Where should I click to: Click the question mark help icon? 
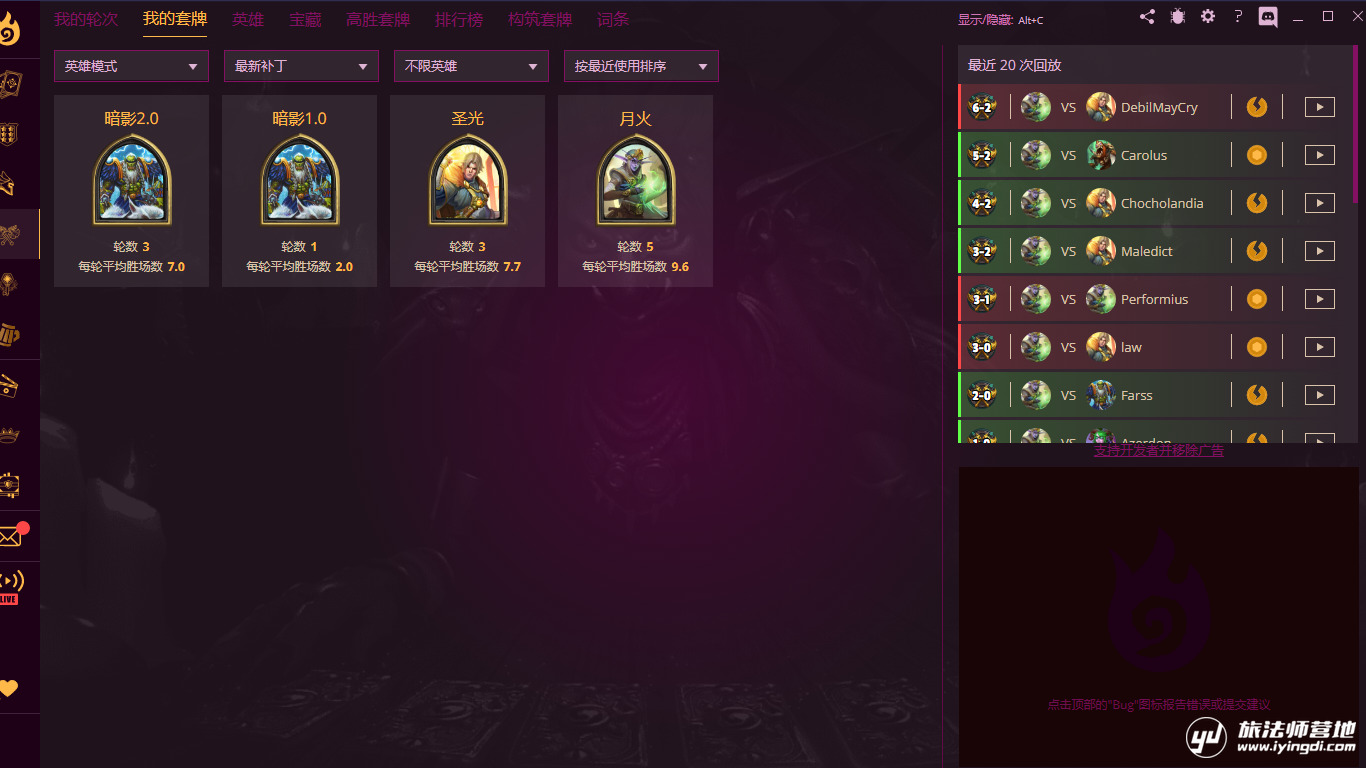[x=1238, y=17]
